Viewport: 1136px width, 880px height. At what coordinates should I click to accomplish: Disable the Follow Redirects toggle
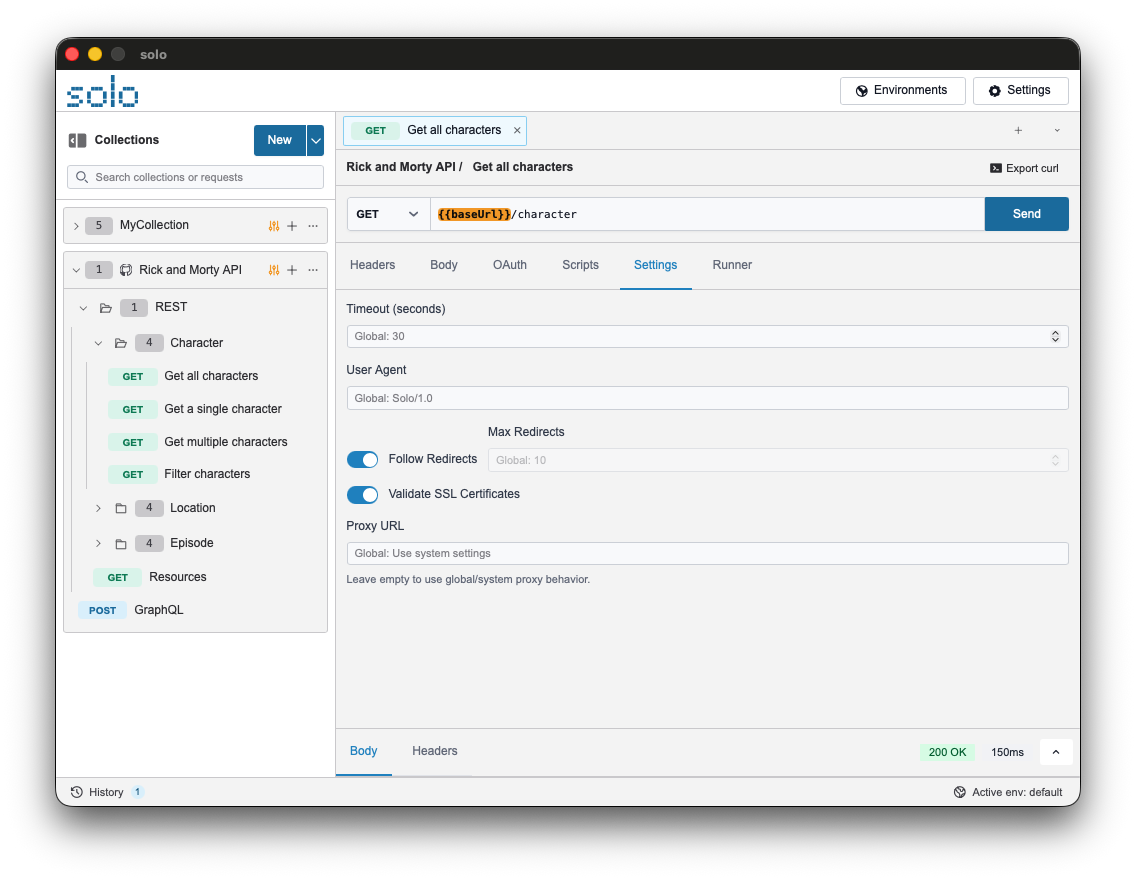(x=362, y=459)
